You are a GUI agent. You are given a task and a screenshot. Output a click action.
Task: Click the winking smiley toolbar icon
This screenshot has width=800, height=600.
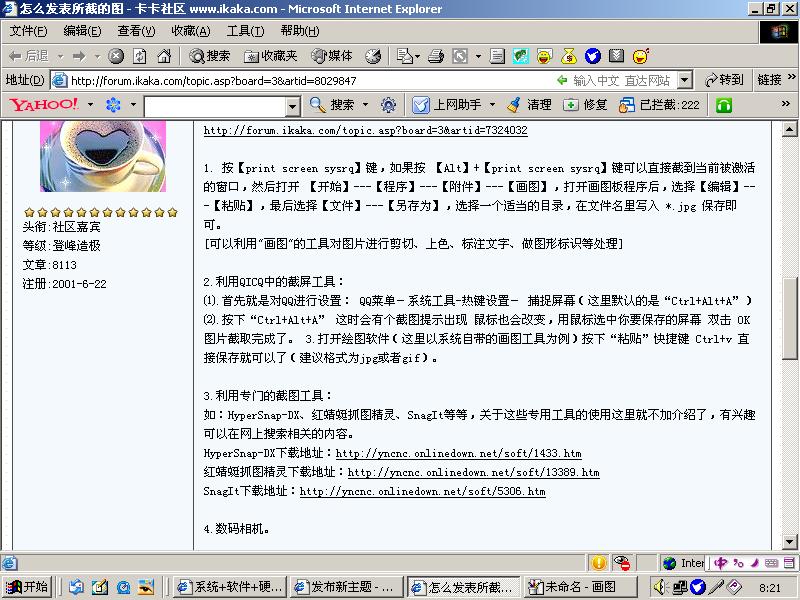(641, 56)
